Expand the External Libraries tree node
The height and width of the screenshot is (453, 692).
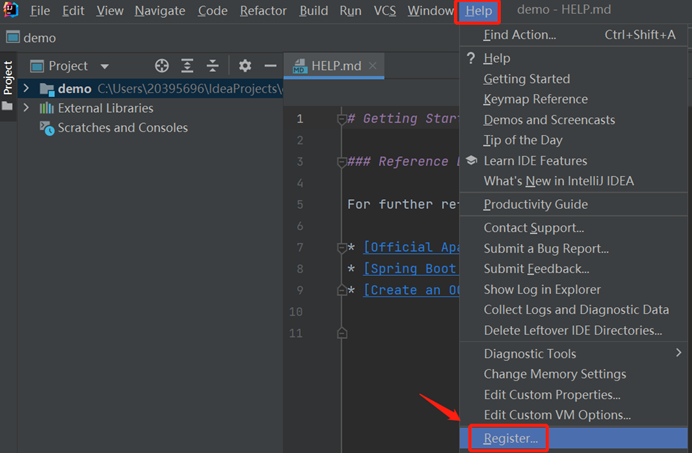pos(26,108)
